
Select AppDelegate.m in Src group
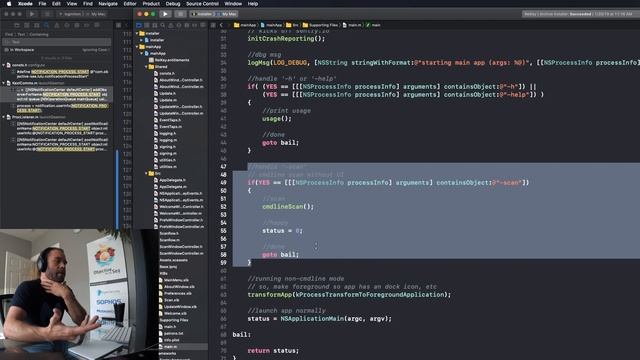coord(173,187)
